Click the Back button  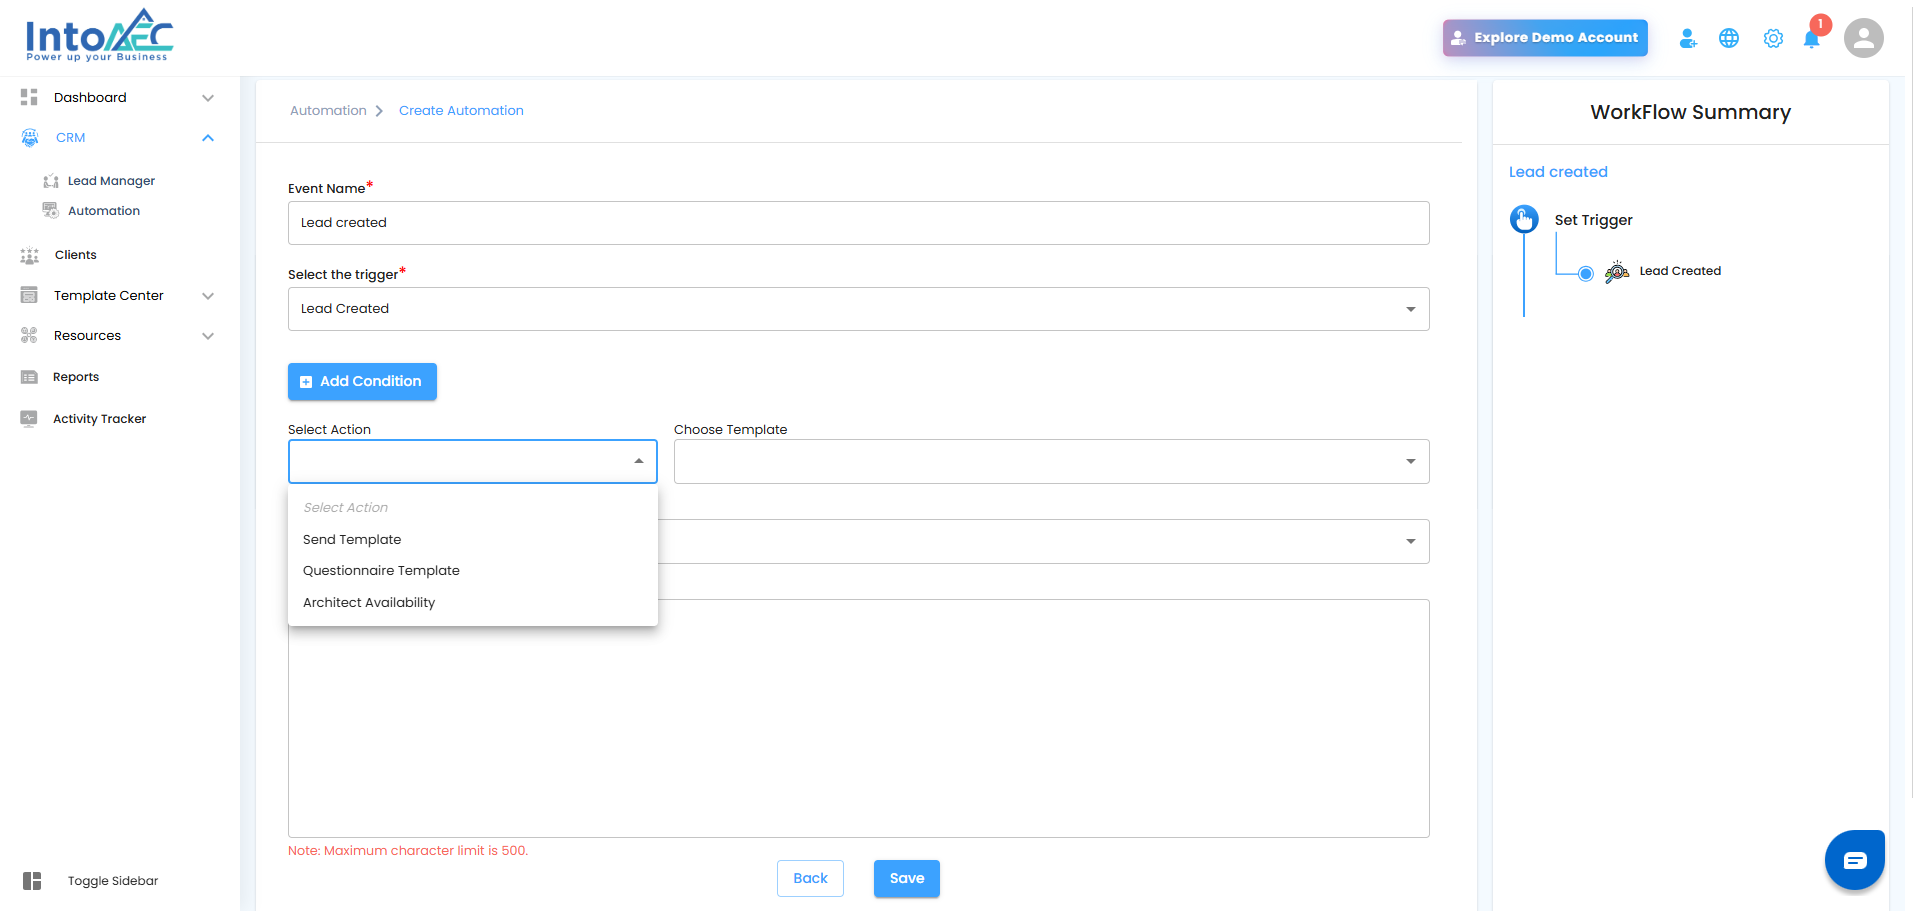[x=810, y=878]
